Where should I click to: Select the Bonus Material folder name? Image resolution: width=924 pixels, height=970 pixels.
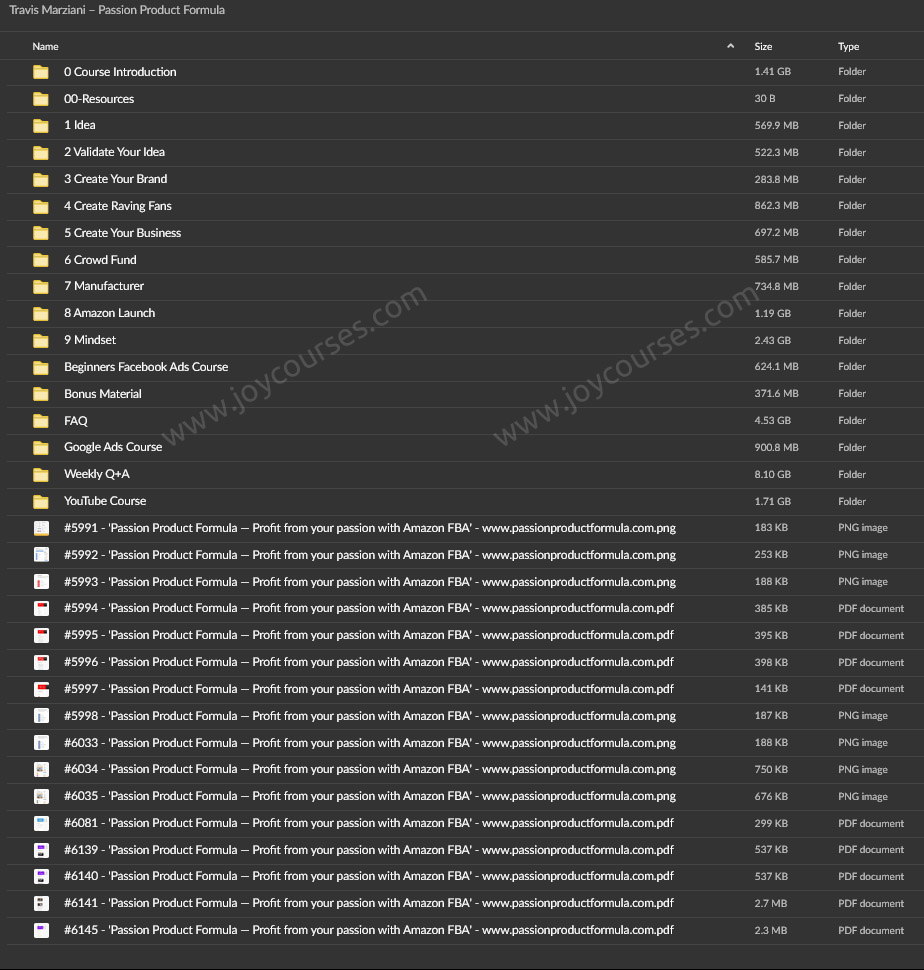click(103, 393)
